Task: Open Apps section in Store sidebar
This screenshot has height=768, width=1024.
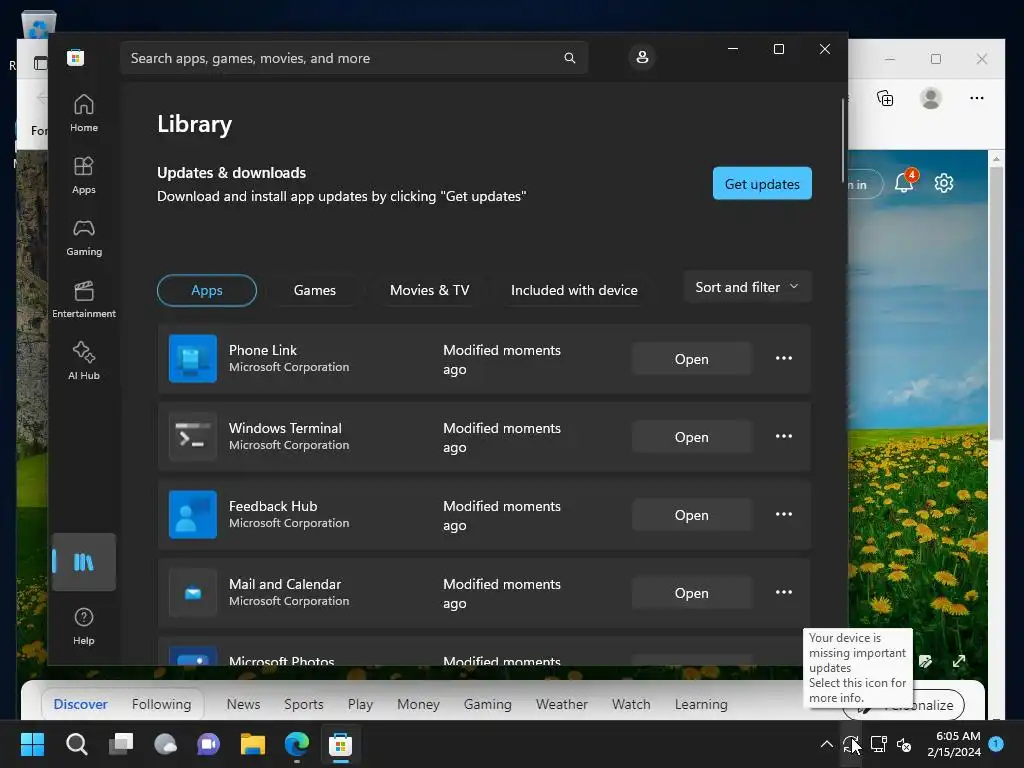Action: coord(84,176)
